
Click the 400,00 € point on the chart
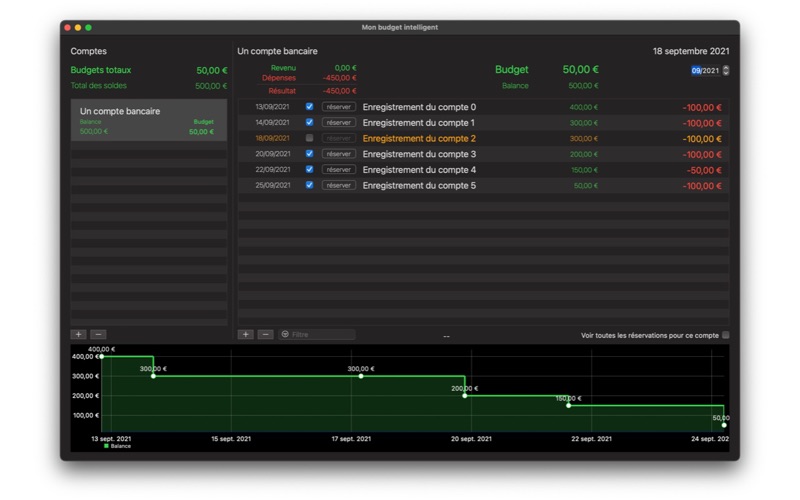point(102,357)
